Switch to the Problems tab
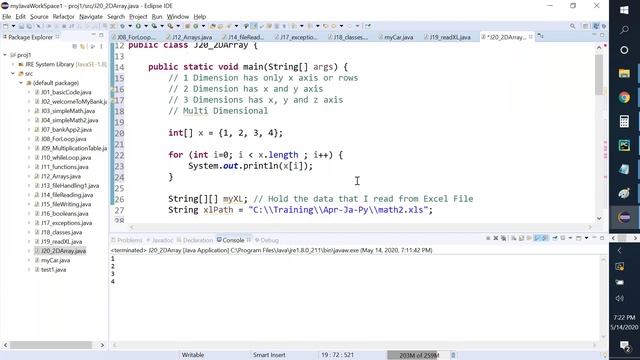The width and height of the screenshot is (640, 360). (127, 240)
